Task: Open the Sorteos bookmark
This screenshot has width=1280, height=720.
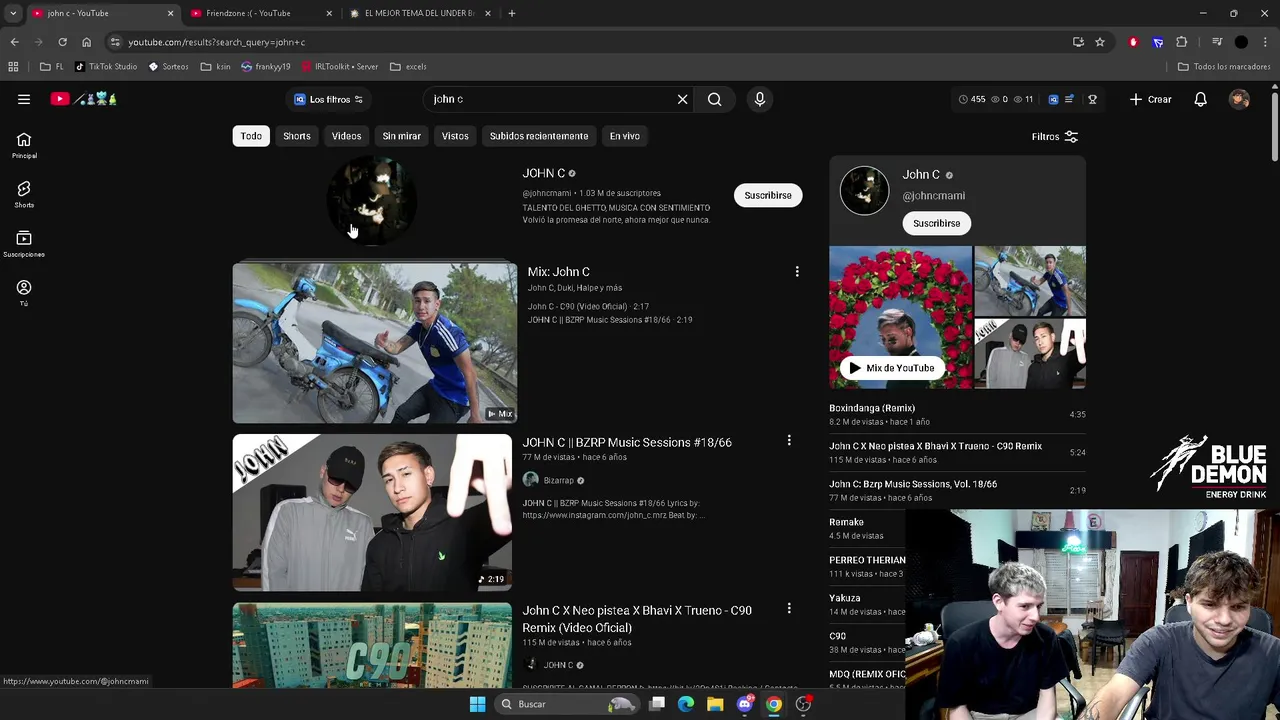Action: [x=168, y=67]
